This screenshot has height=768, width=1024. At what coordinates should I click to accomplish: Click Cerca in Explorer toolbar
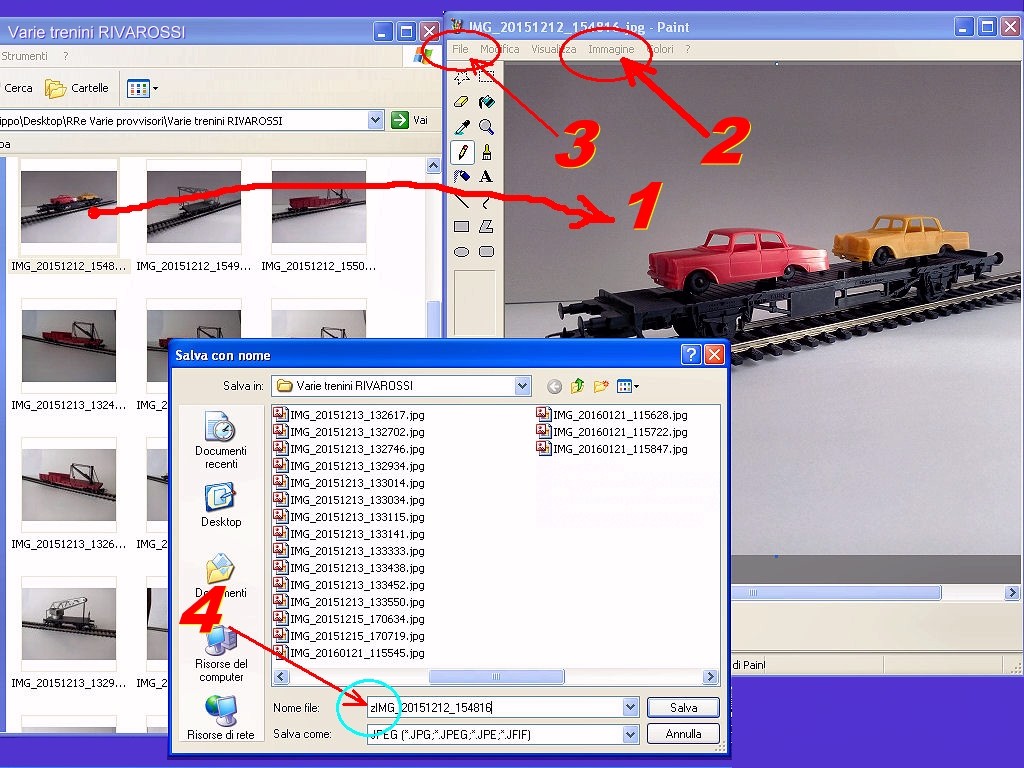(x=18, y=88)
